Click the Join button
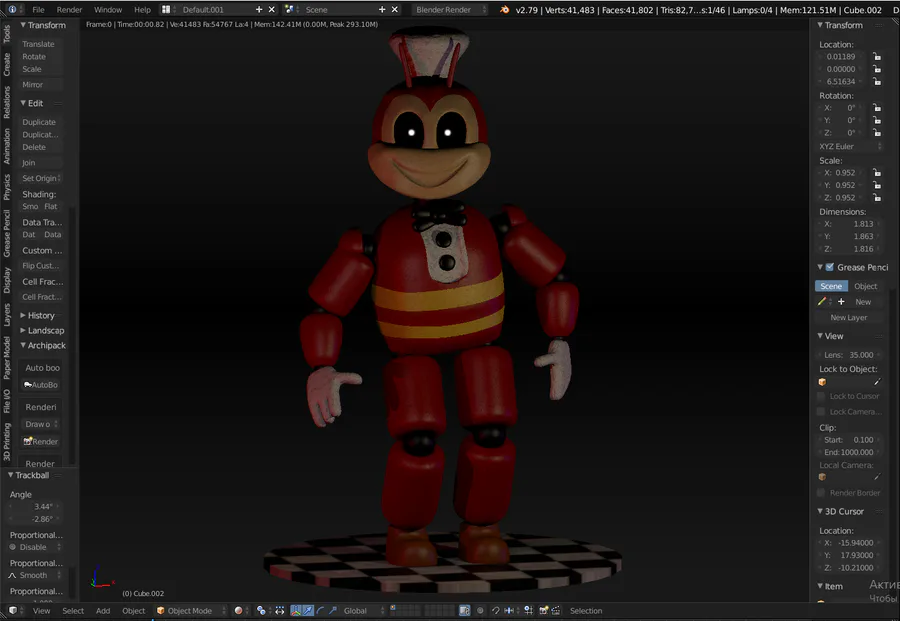The image size is (900, 621). coord(41,162)
